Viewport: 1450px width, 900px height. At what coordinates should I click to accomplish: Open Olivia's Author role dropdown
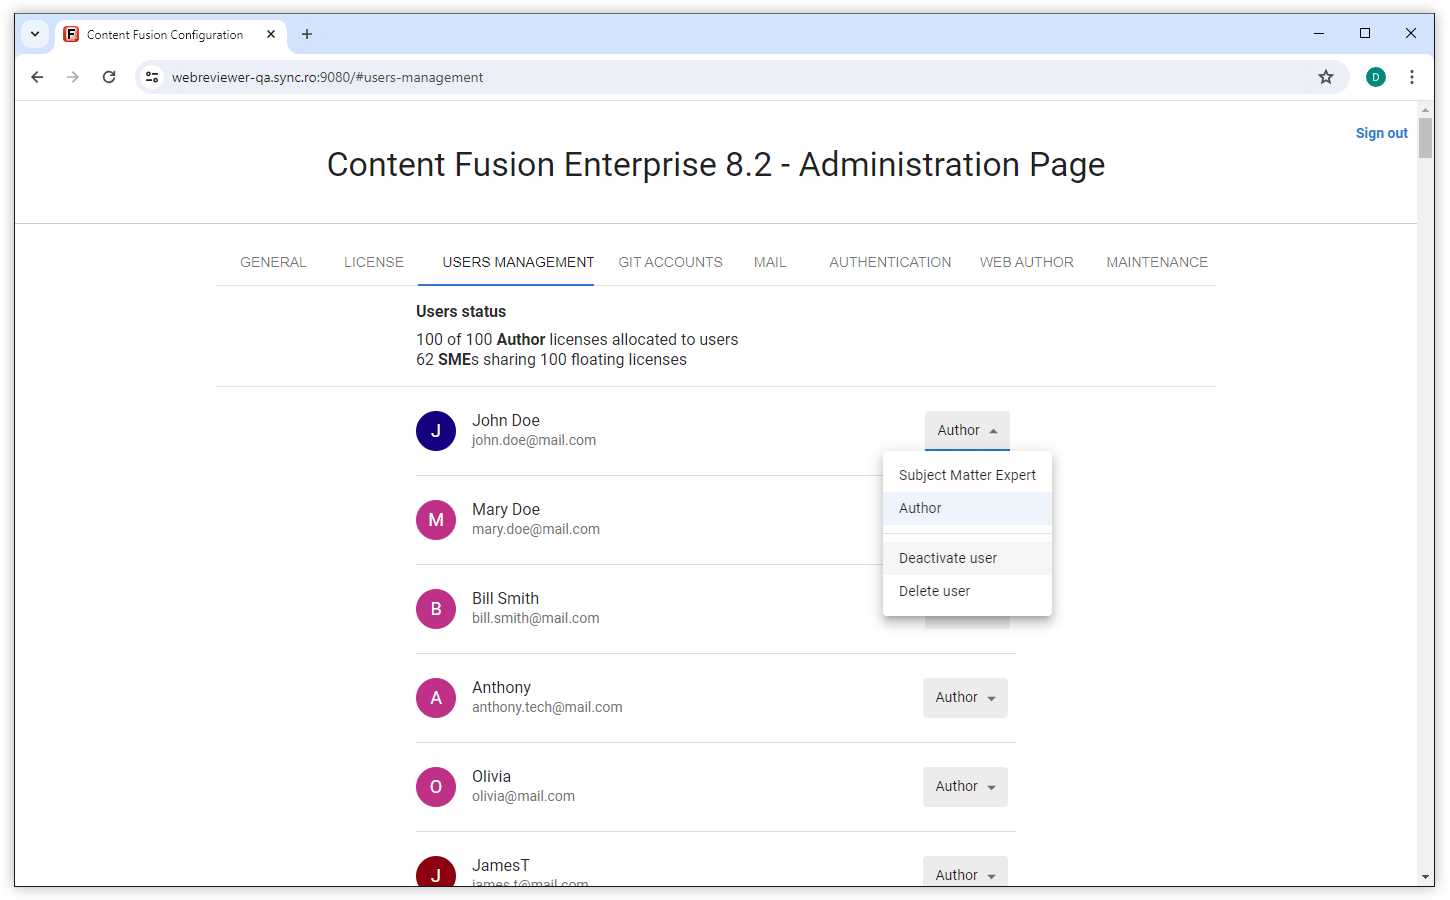click(x=965, y=787)
